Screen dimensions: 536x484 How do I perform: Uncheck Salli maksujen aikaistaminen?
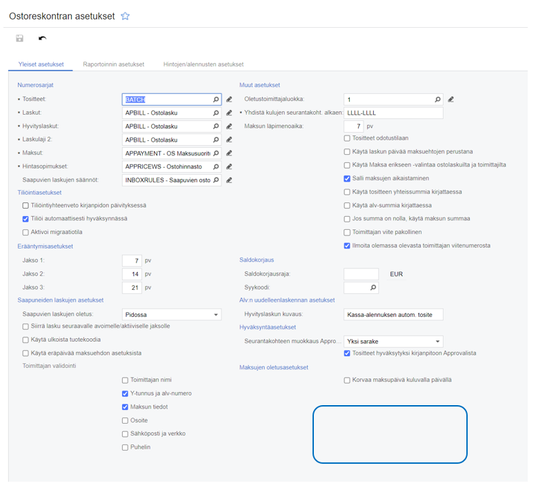(347, 178)
